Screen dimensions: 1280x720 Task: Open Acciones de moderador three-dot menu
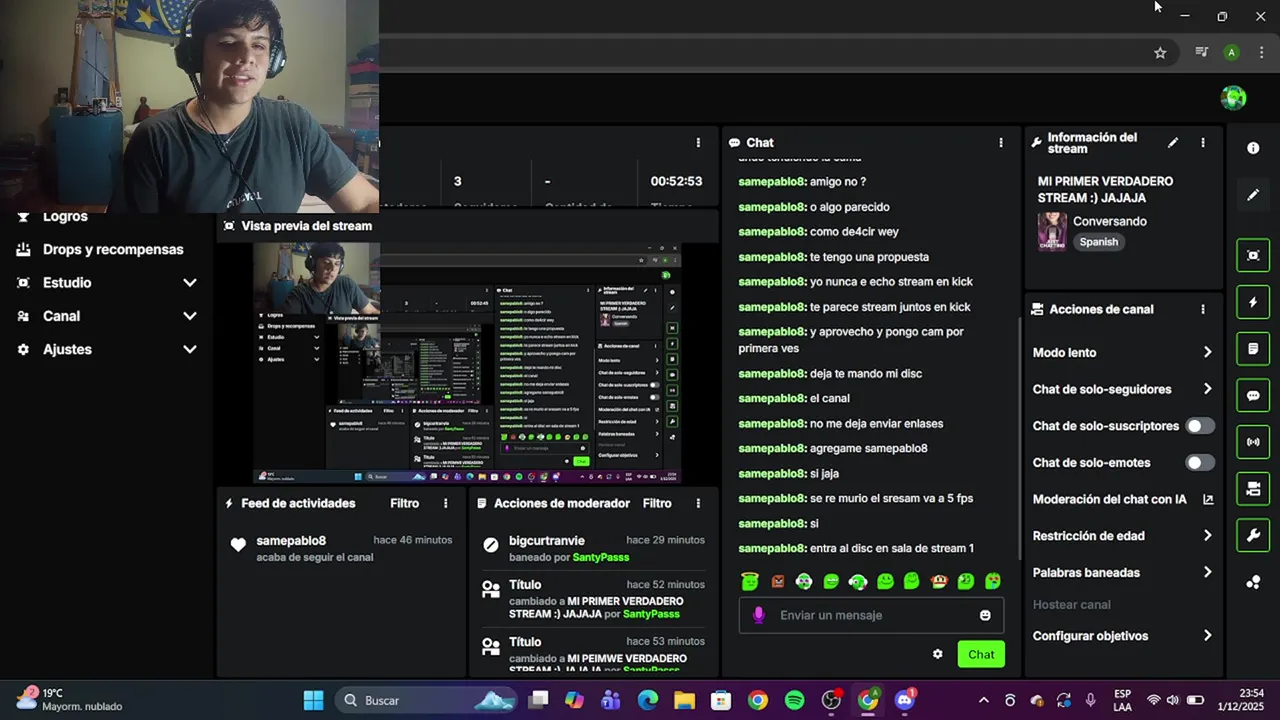(x=698, y=504)
